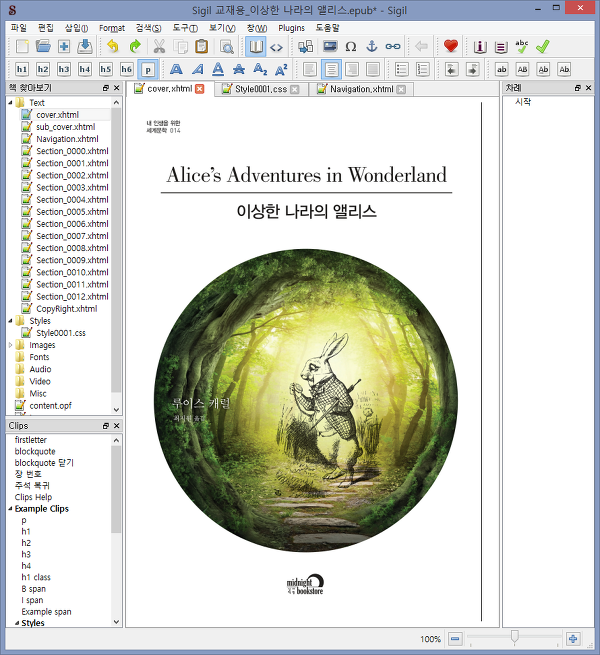Screen dimensions: 600x655
Task: Collapse the Text folder in book browser
Action: 10,102
